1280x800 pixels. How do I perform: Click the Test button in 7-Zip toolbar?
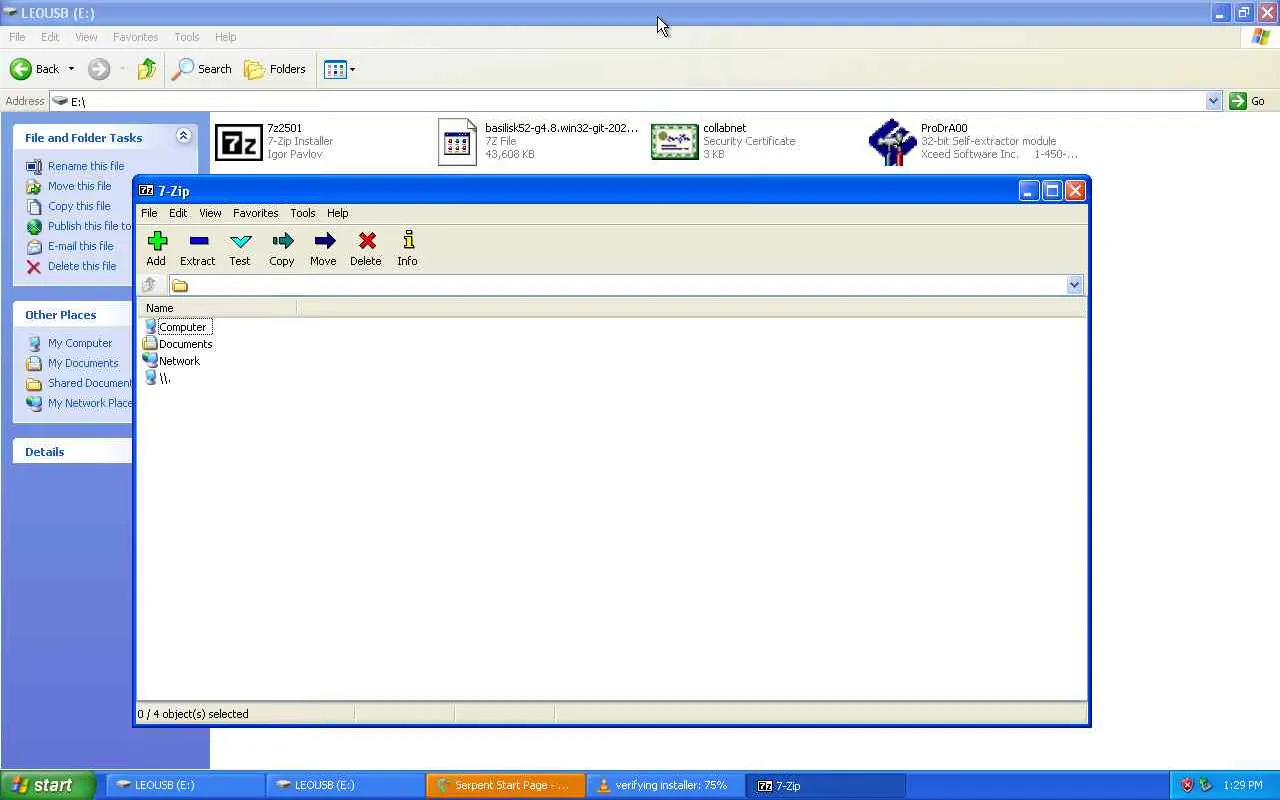coord(240,249)
